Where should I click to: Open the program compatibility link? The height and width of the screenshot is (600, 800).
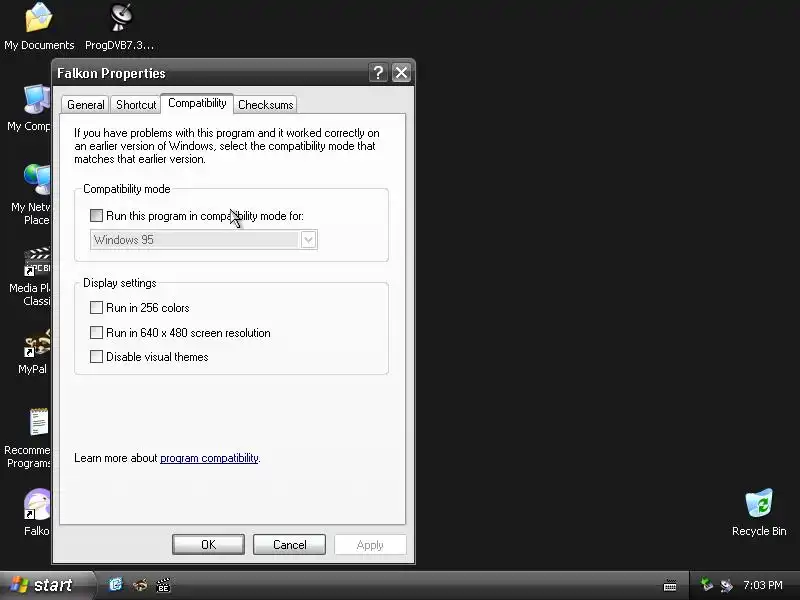pos(209,458)
